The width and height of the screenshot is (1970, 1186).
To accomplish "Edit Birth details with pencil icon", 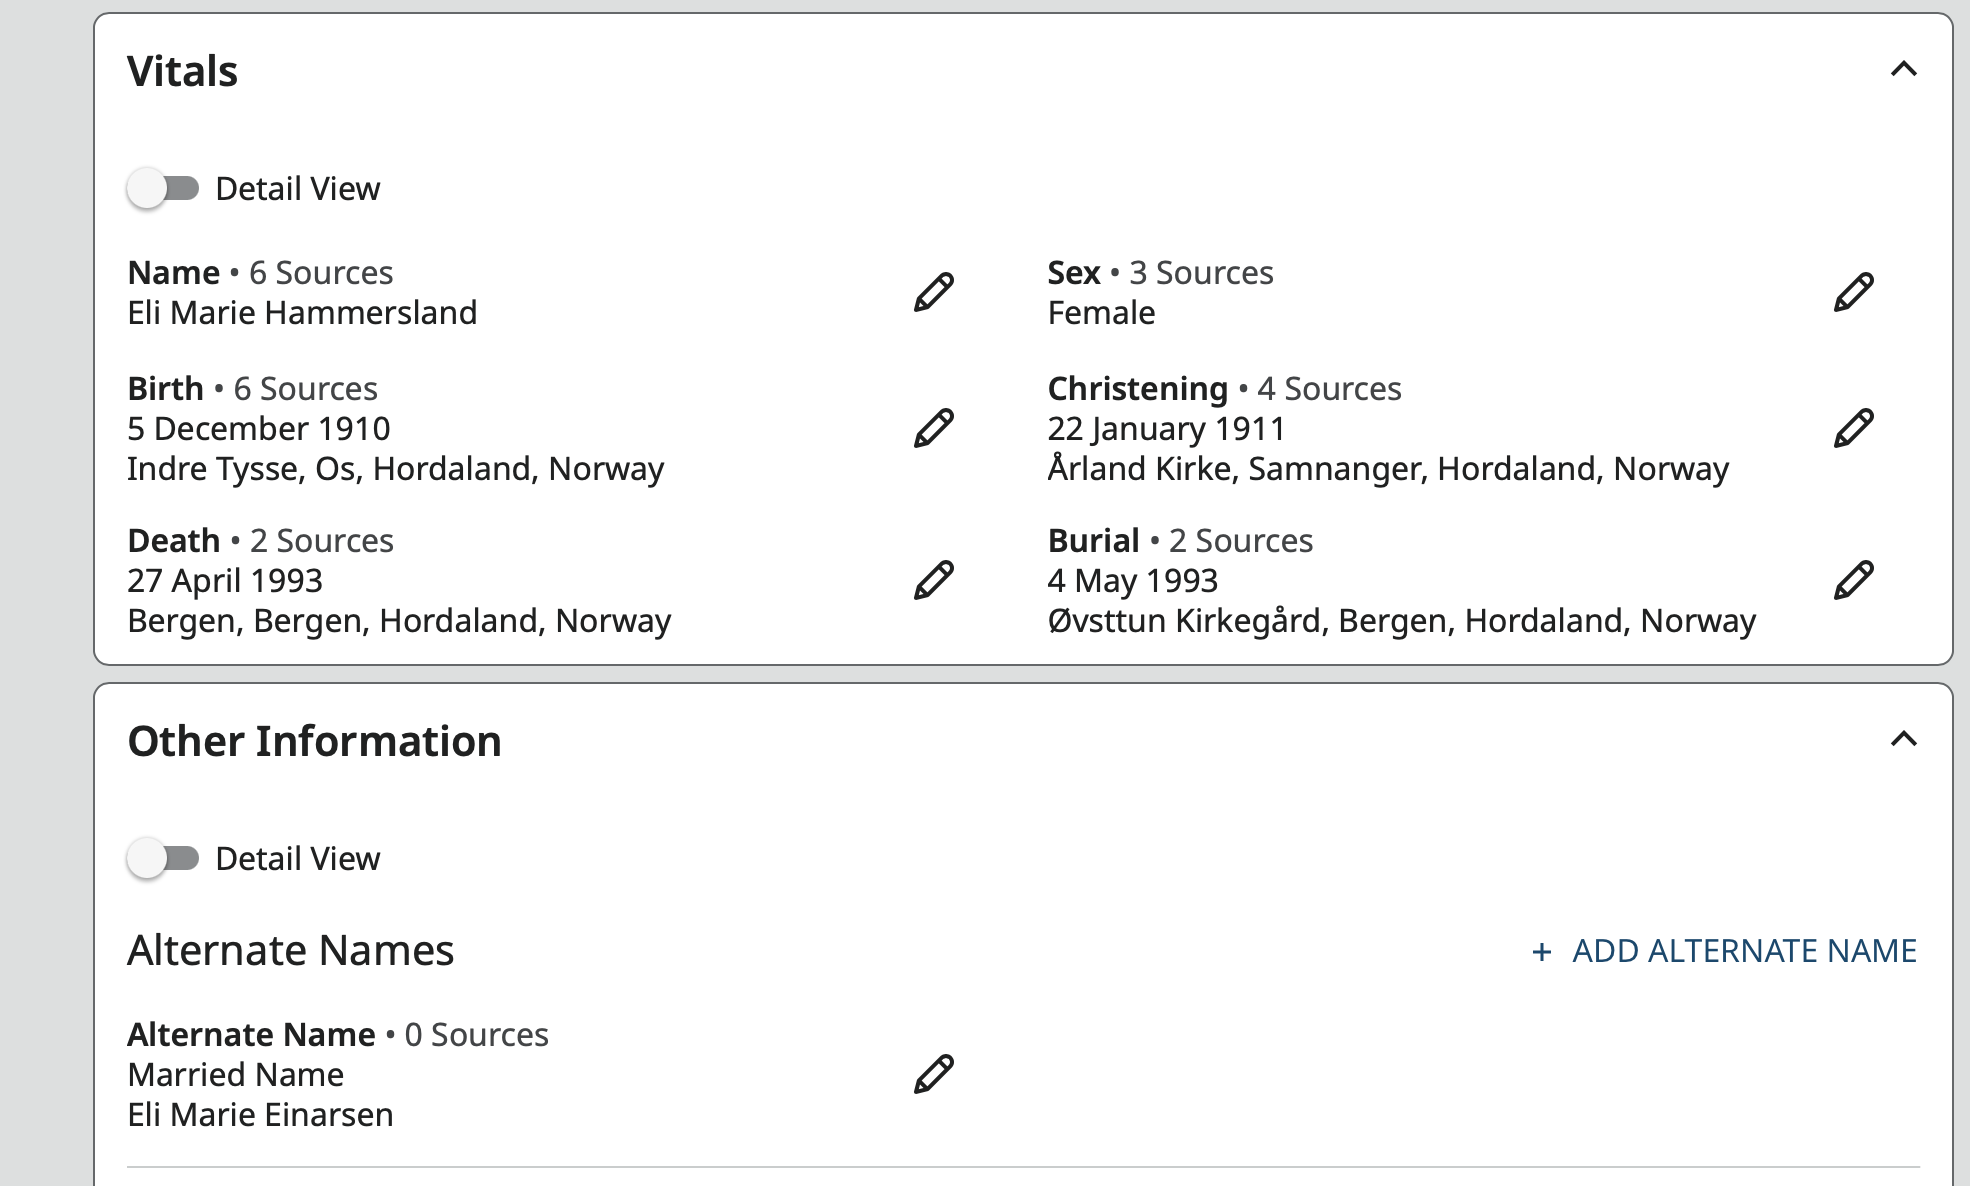I will click(933, 428).
